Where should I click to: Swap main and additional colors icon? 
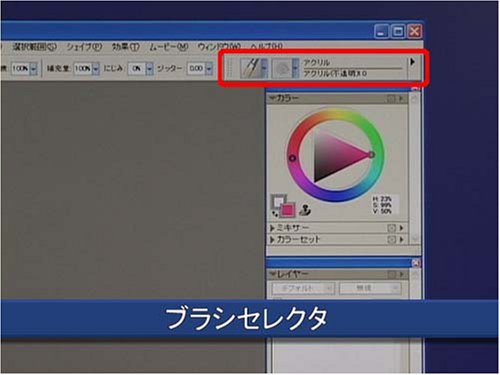click(275, 213)
